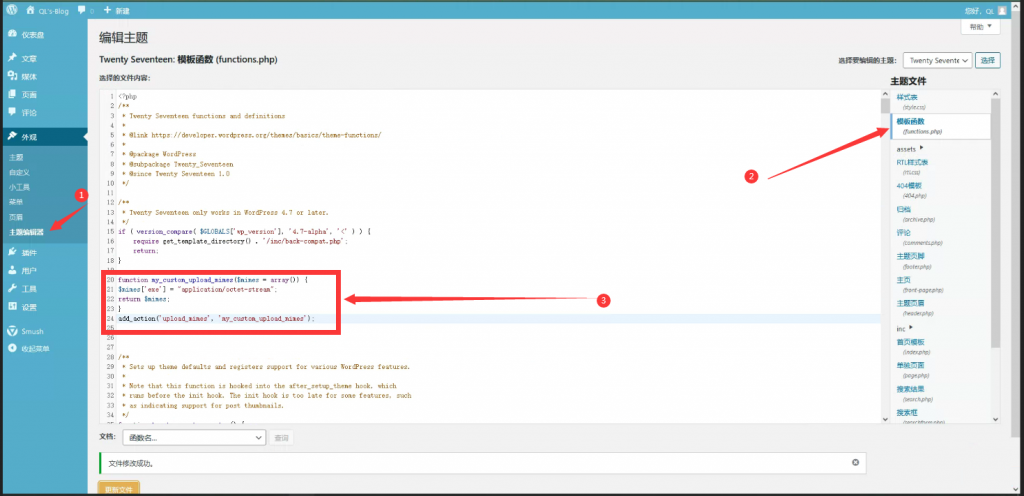
Task: Open the Twenty Seventeen theme dropdown
Action: tap(938, 61)
